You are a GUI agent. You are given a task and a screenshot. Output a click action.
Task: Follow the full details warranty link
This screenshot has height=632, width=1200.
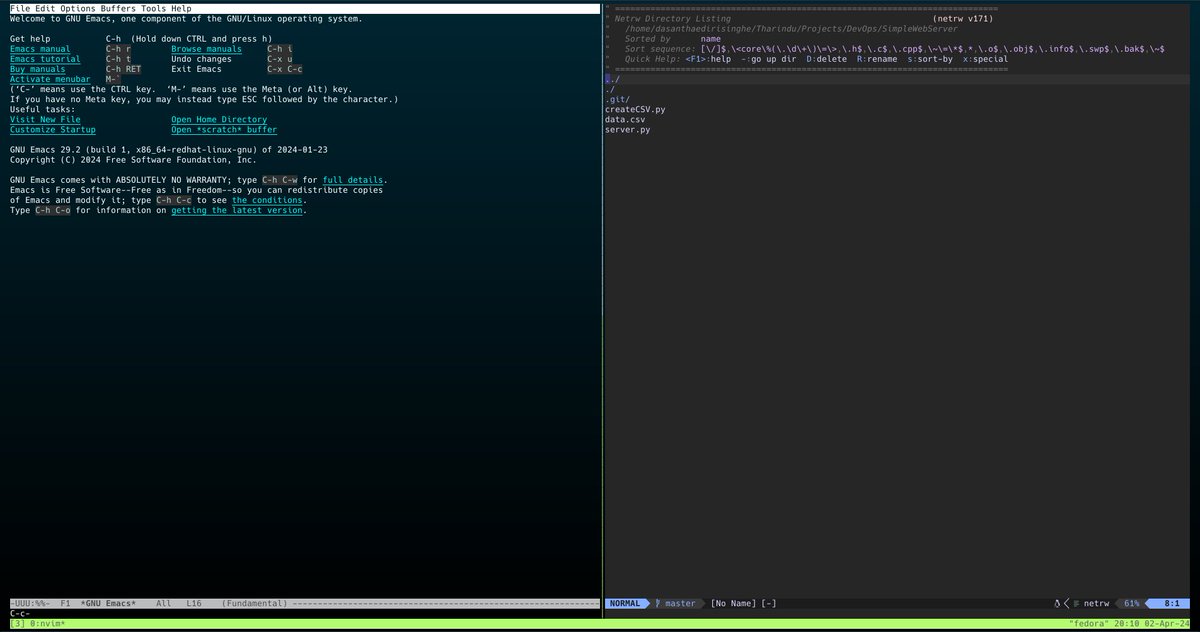(x=353, y=180)
